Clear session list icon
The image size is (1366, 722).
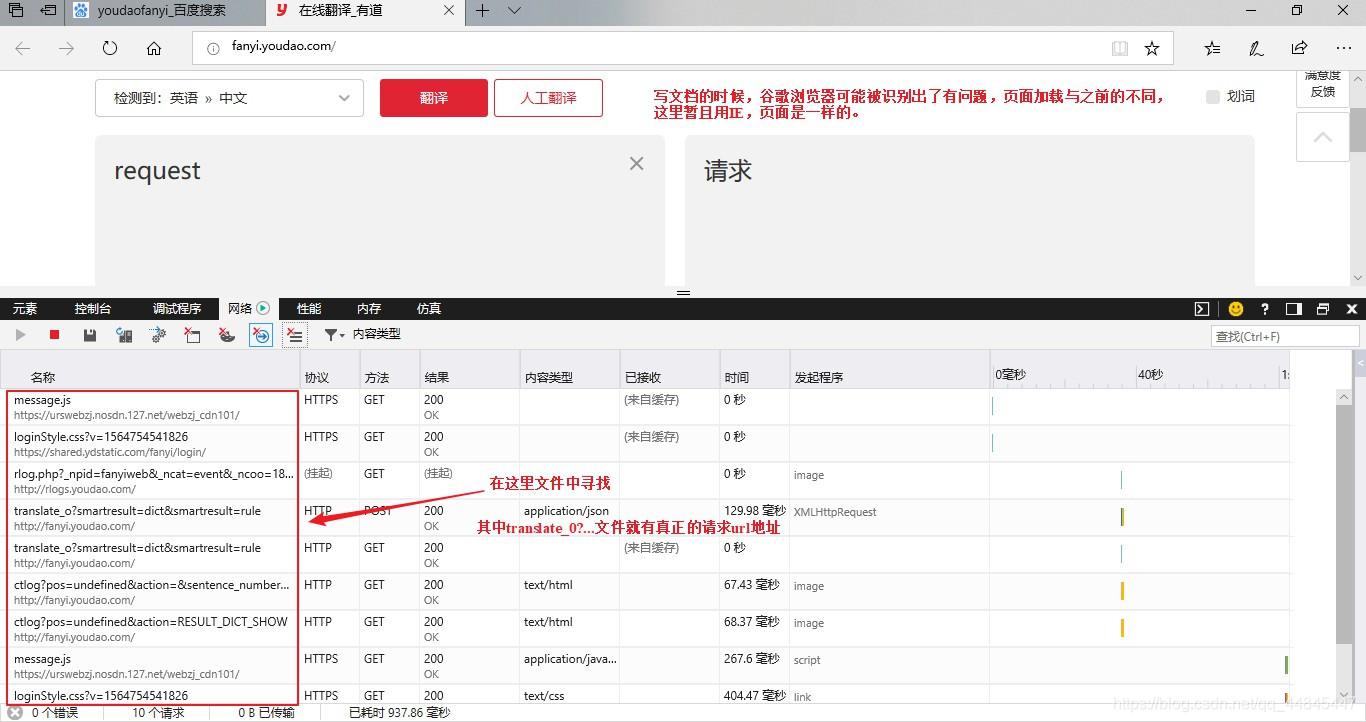tap(295, 336)
